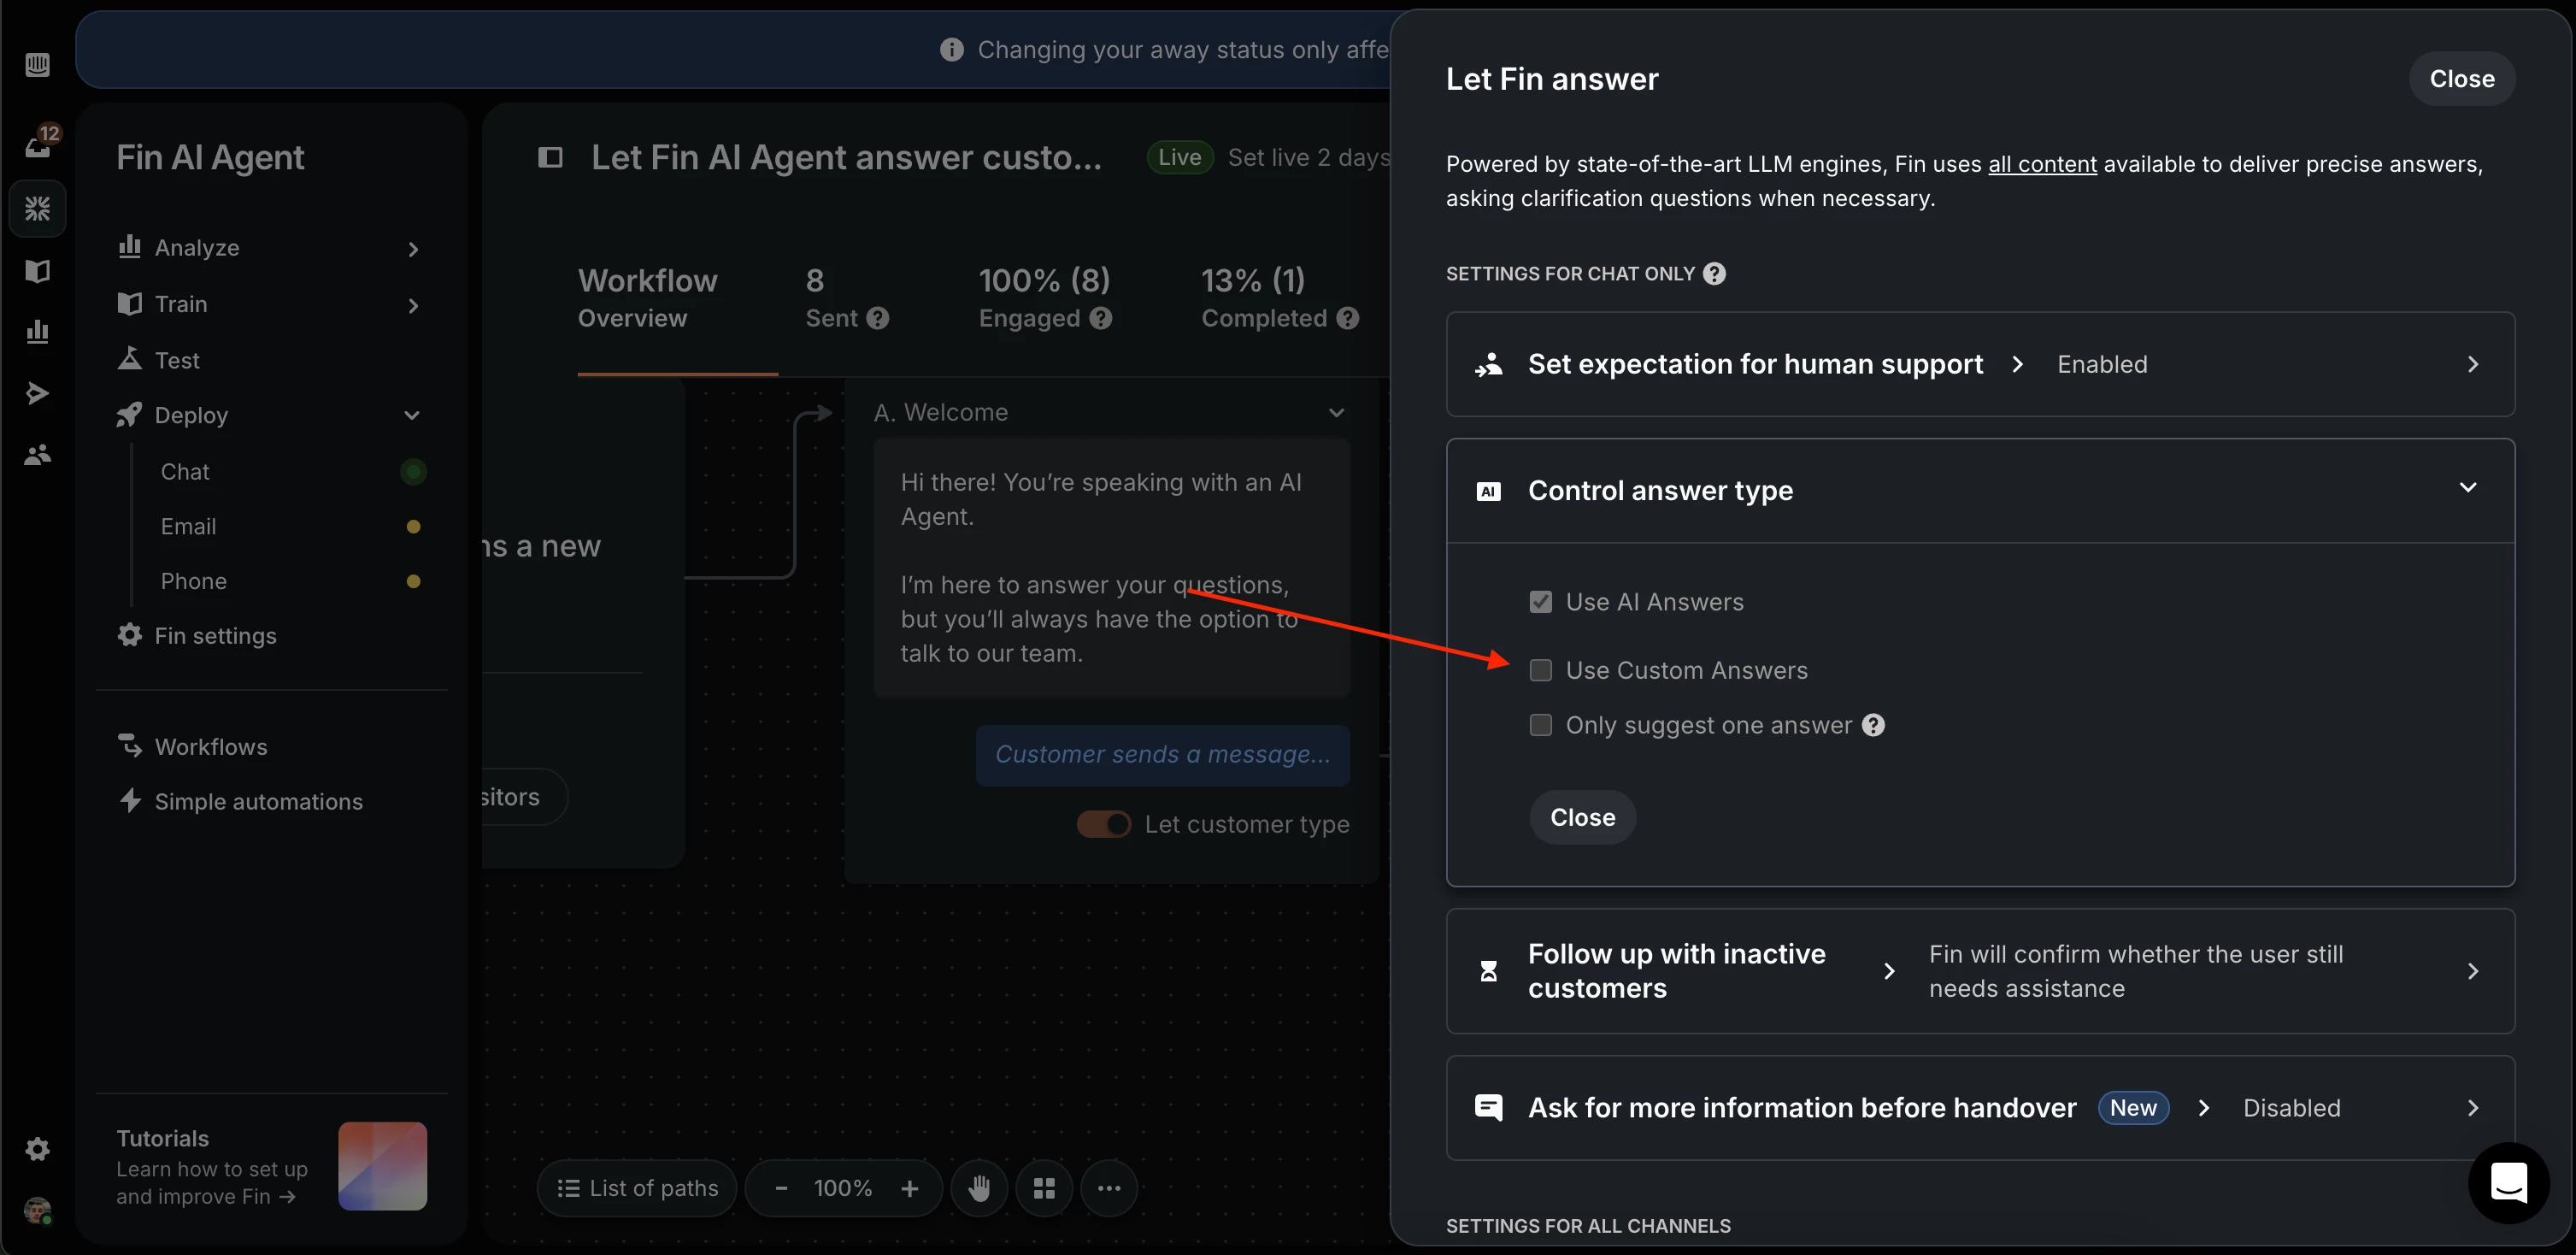The image size is (2576, 1255).
Task: Open the Email deploy channel
Action: point(188,526)
